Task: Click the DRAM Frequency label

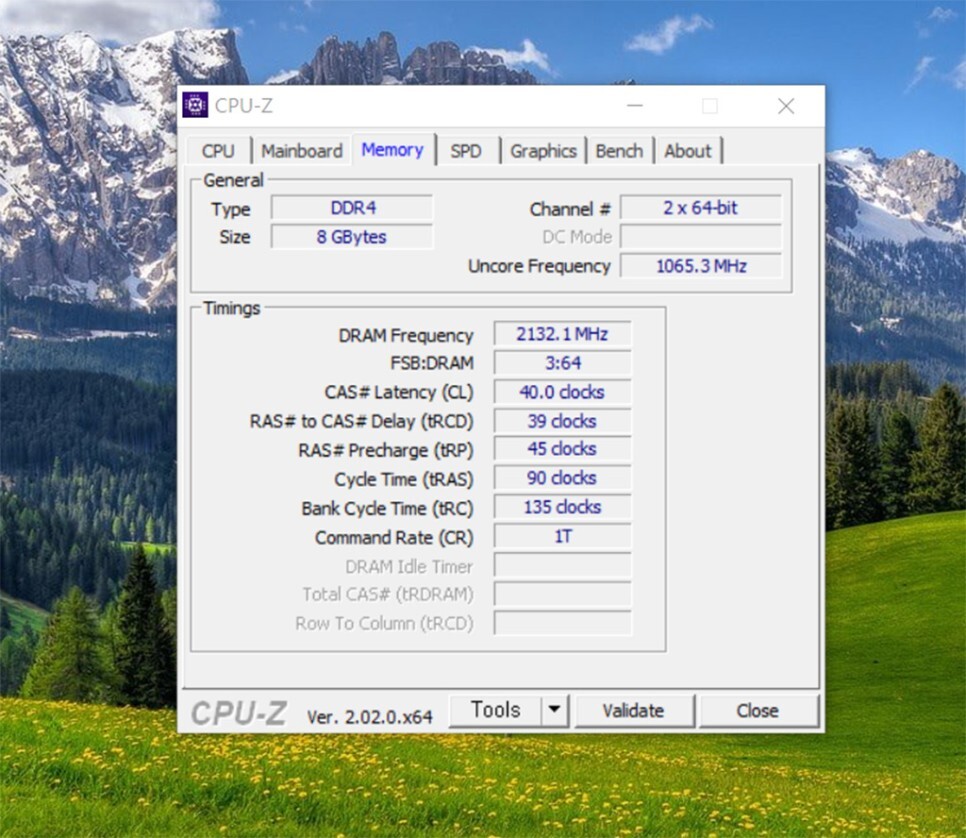Action: [406, 336]
